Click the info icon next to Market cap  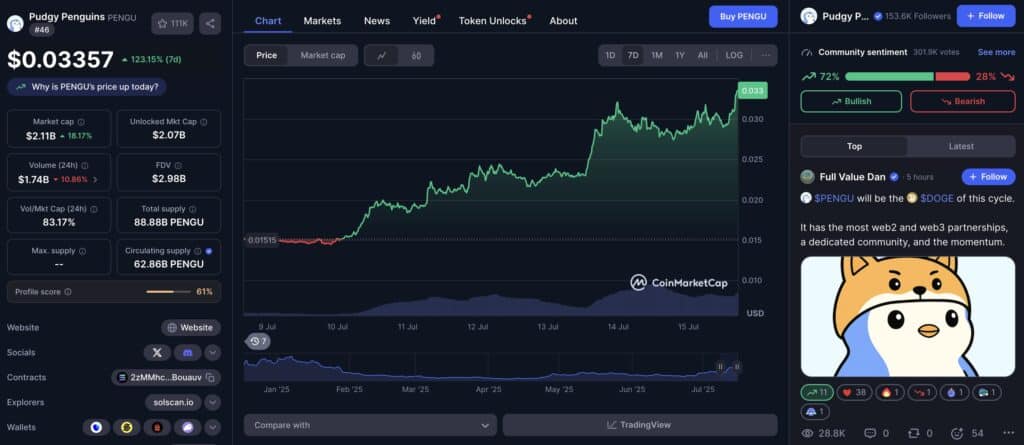(x=81, y=122)
